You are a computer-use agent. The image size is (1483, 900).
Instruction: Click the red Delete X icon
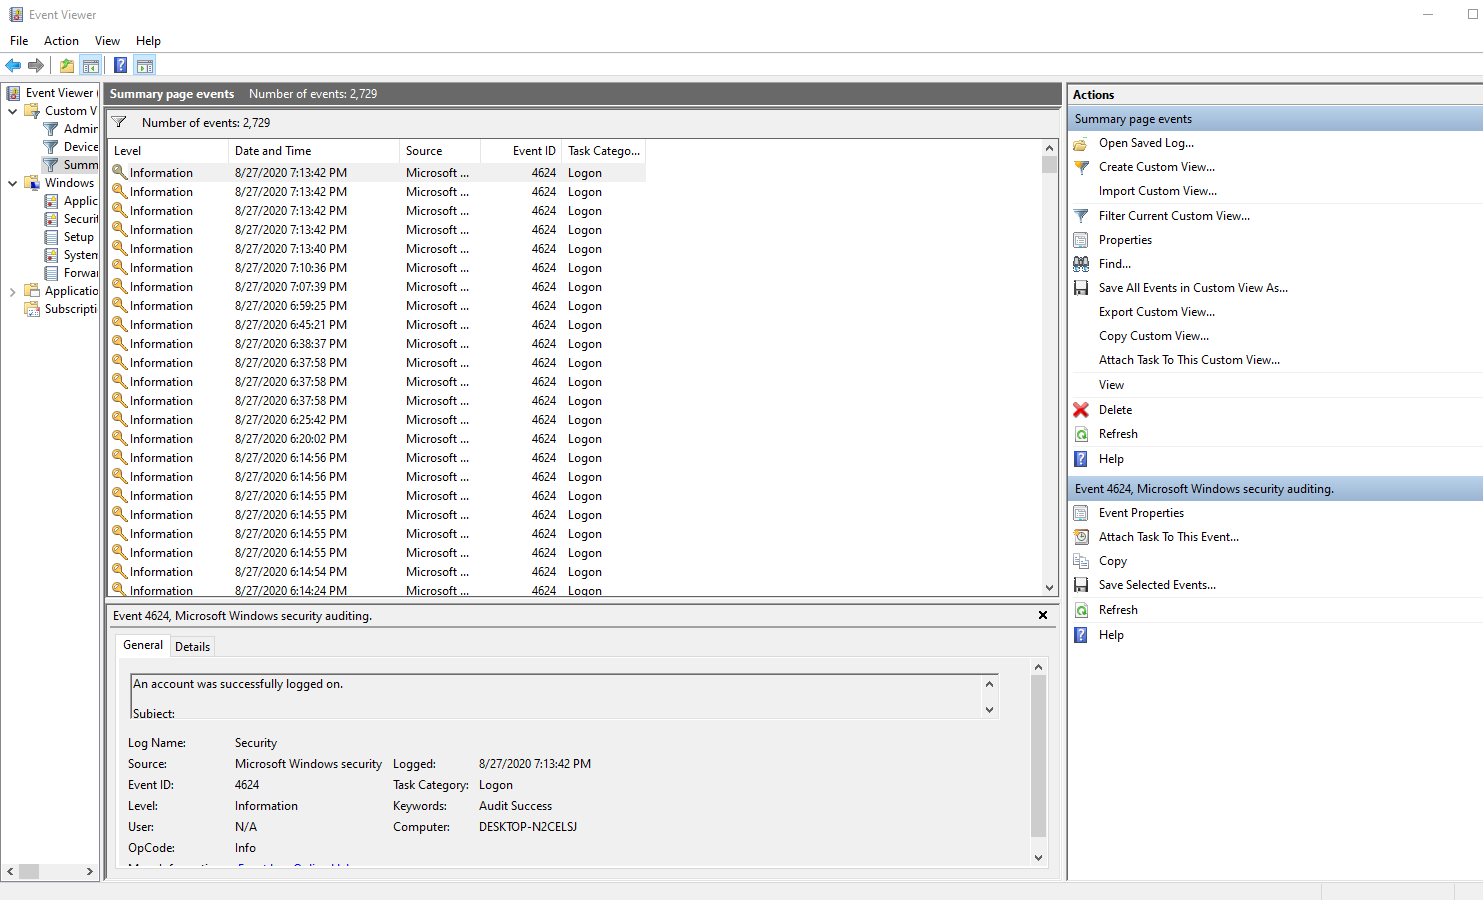[x=1081, y=410]
